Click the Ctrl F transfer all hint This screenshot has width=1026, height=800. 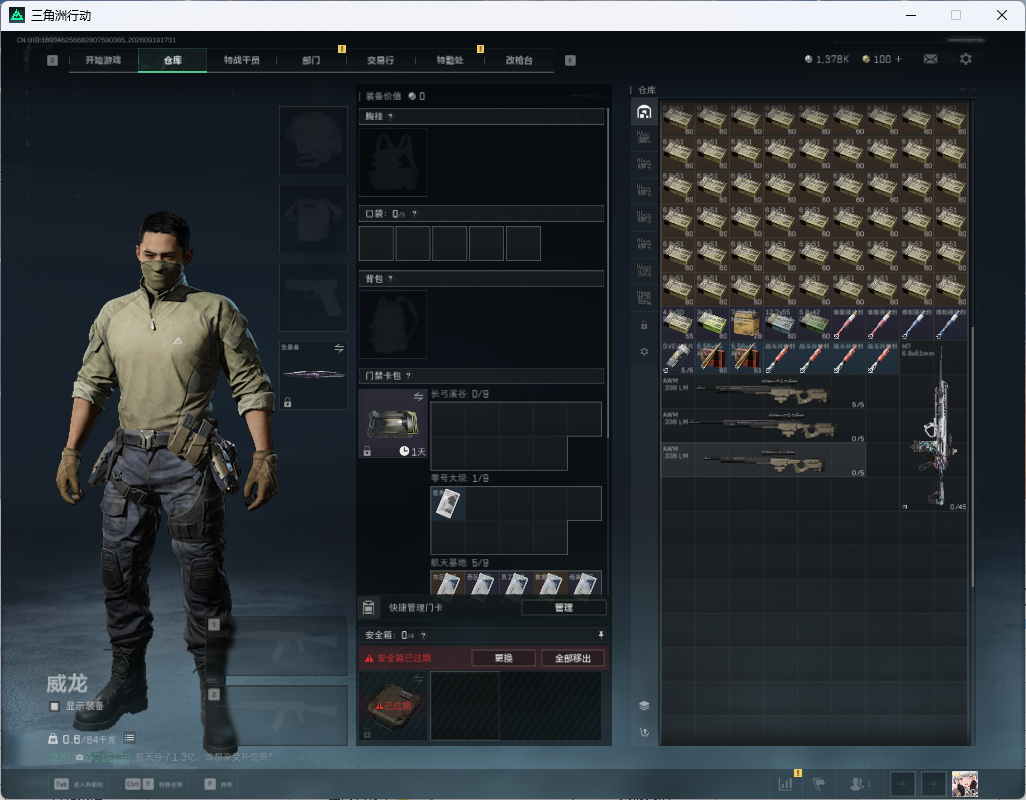tap(153, 784)
